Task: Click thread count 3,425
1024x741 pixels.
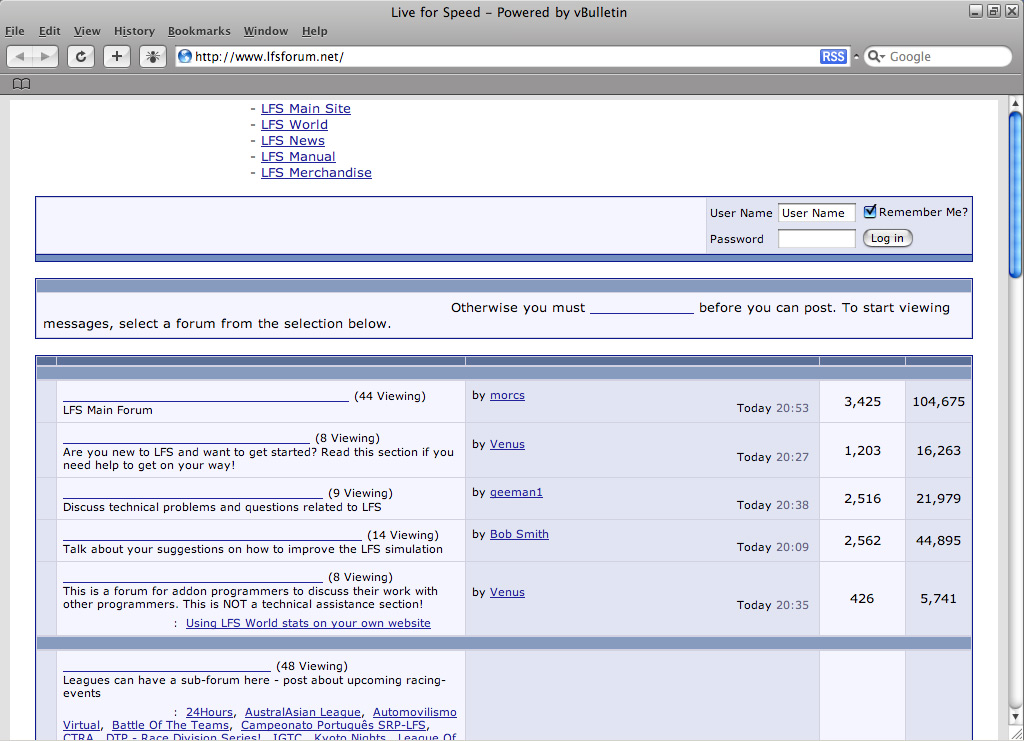Action: click(862, 402)
